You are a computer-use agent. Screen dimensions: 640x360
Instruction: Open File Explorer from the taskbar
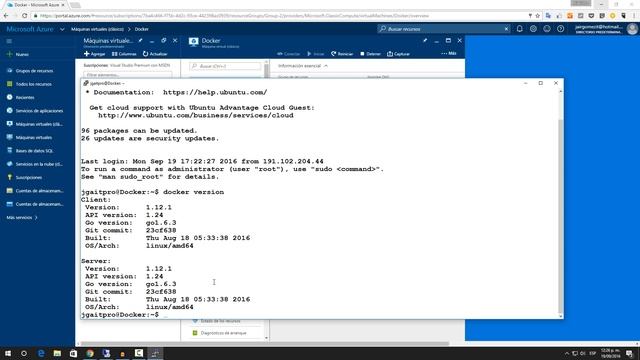(57, 353)
